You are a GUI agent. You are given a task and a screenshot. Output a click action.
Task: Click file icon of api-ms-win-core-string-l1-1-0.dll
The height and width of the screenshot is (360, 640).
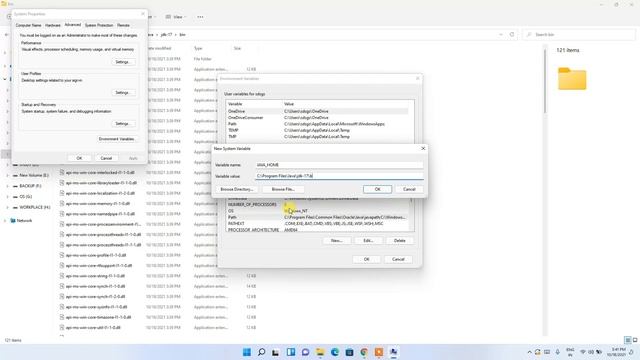coord(62,276)
